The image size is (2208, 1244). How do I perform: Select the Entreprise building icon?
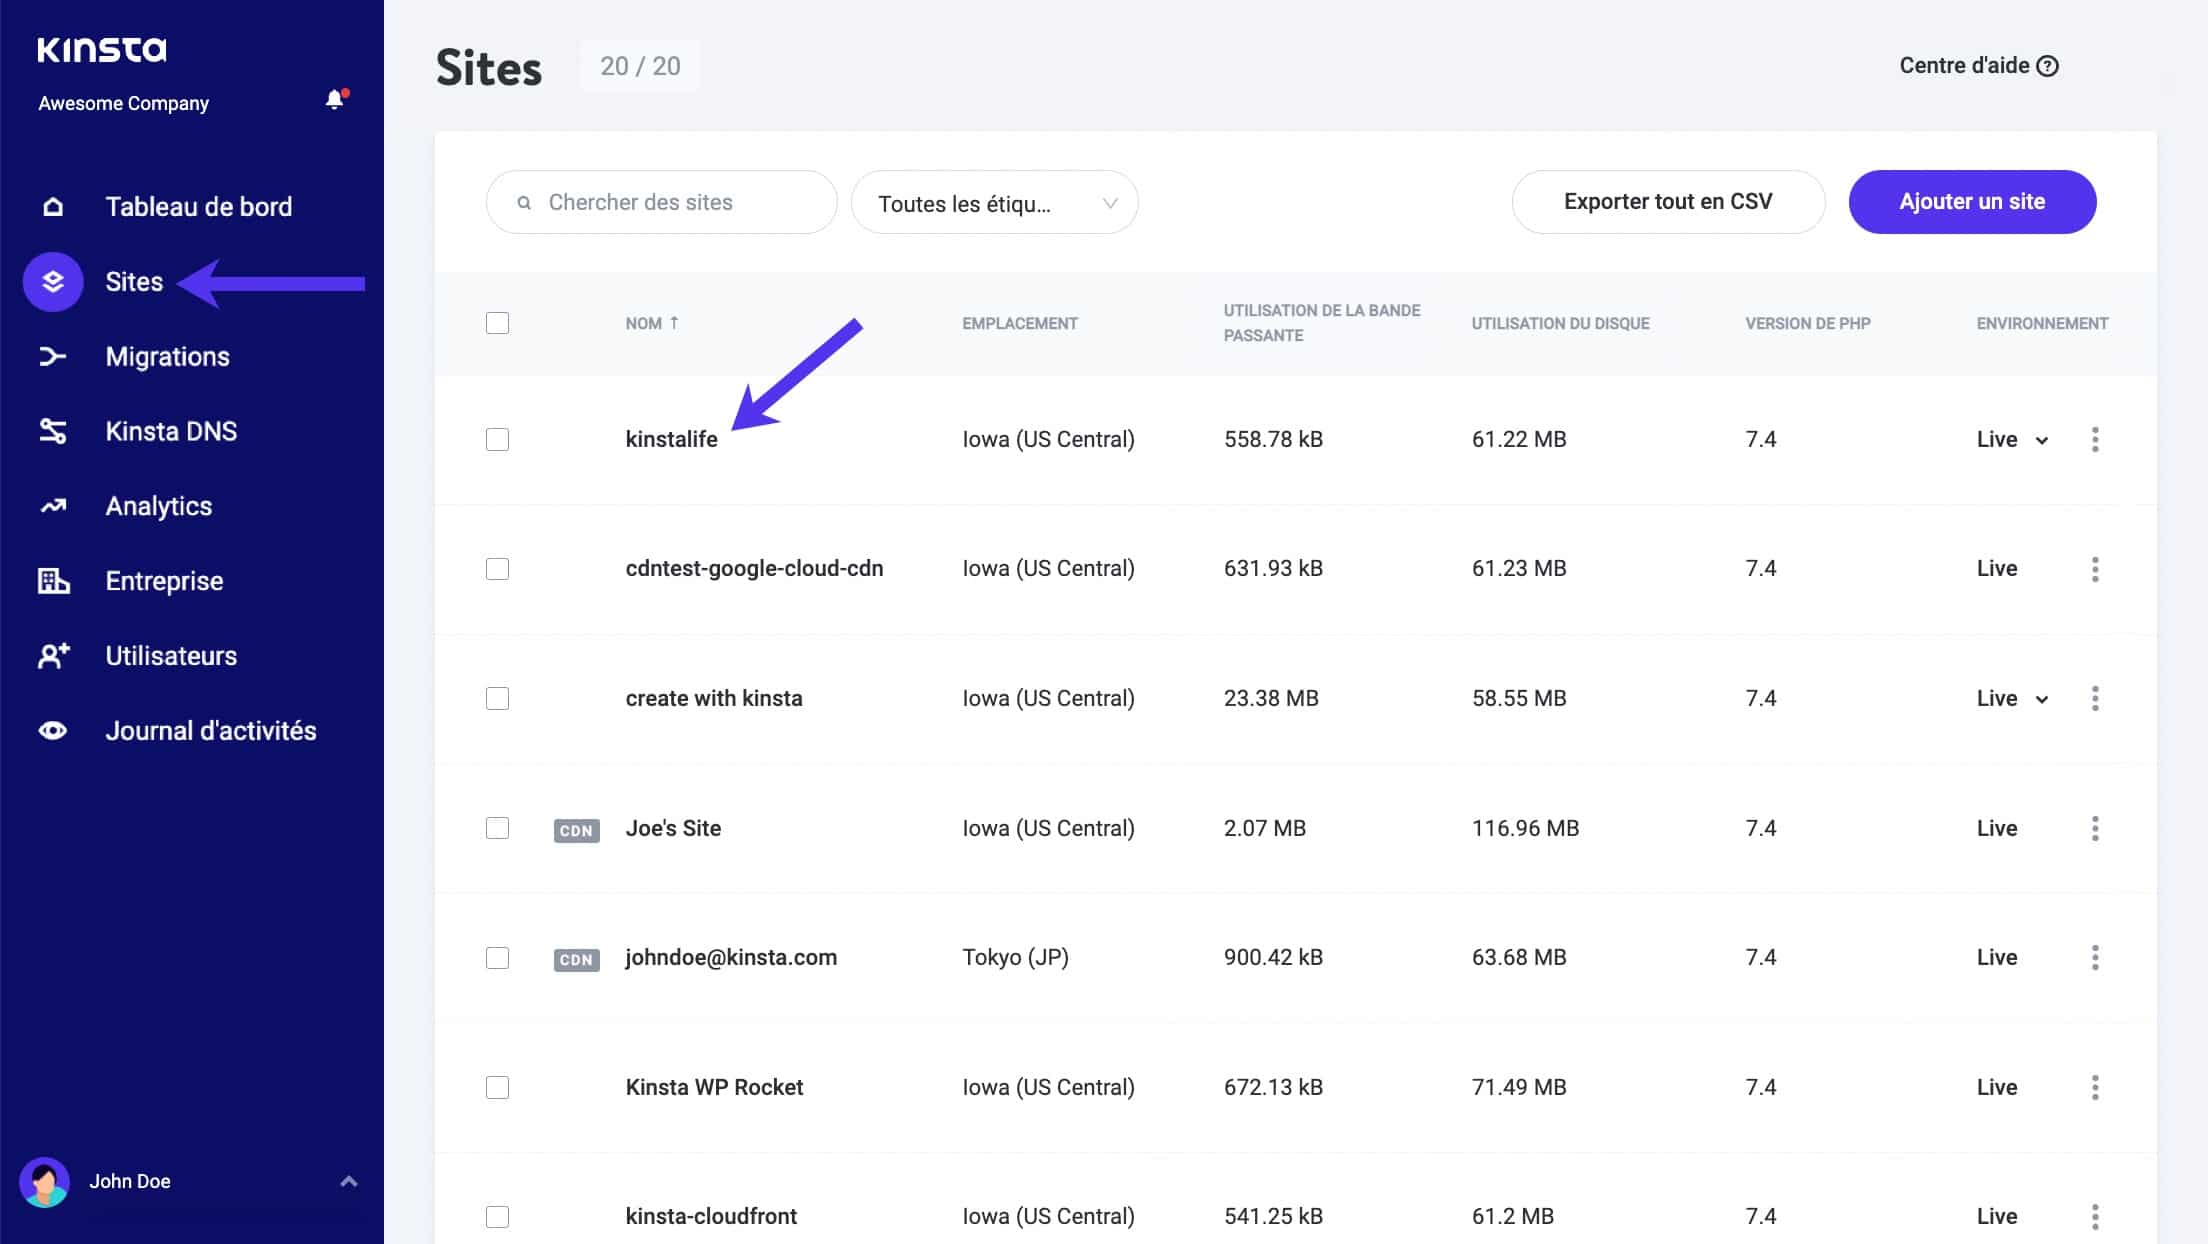[52, 581]
